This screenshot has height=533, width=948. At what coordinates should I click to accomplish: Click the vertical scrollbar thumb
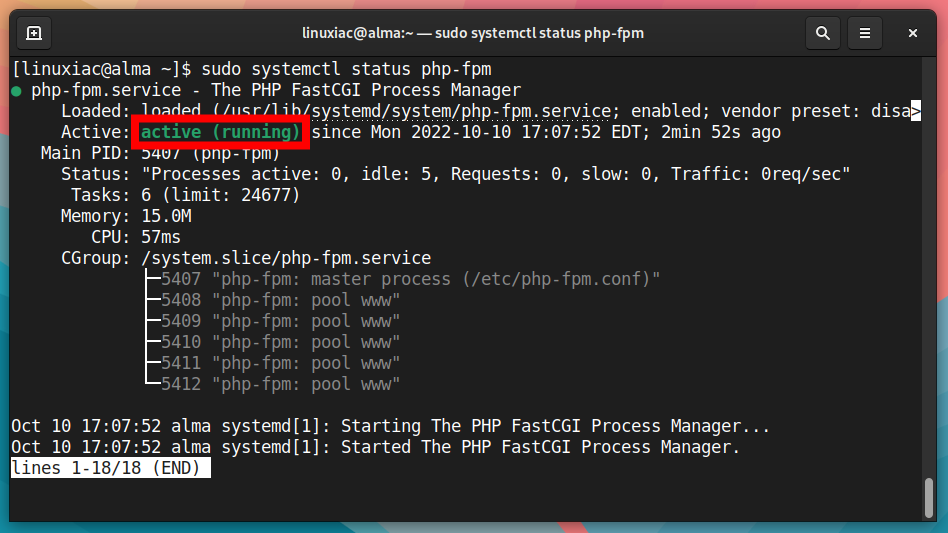click(x=929, y=498)
